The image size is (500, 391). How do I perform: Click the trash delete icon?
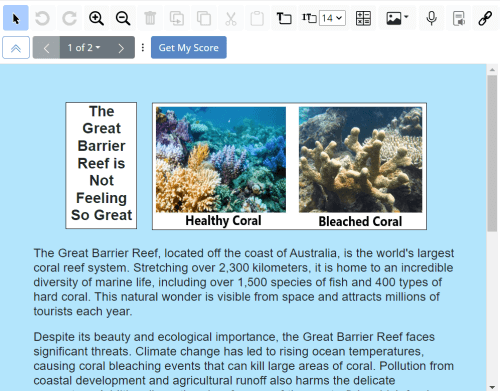[150, 18]
